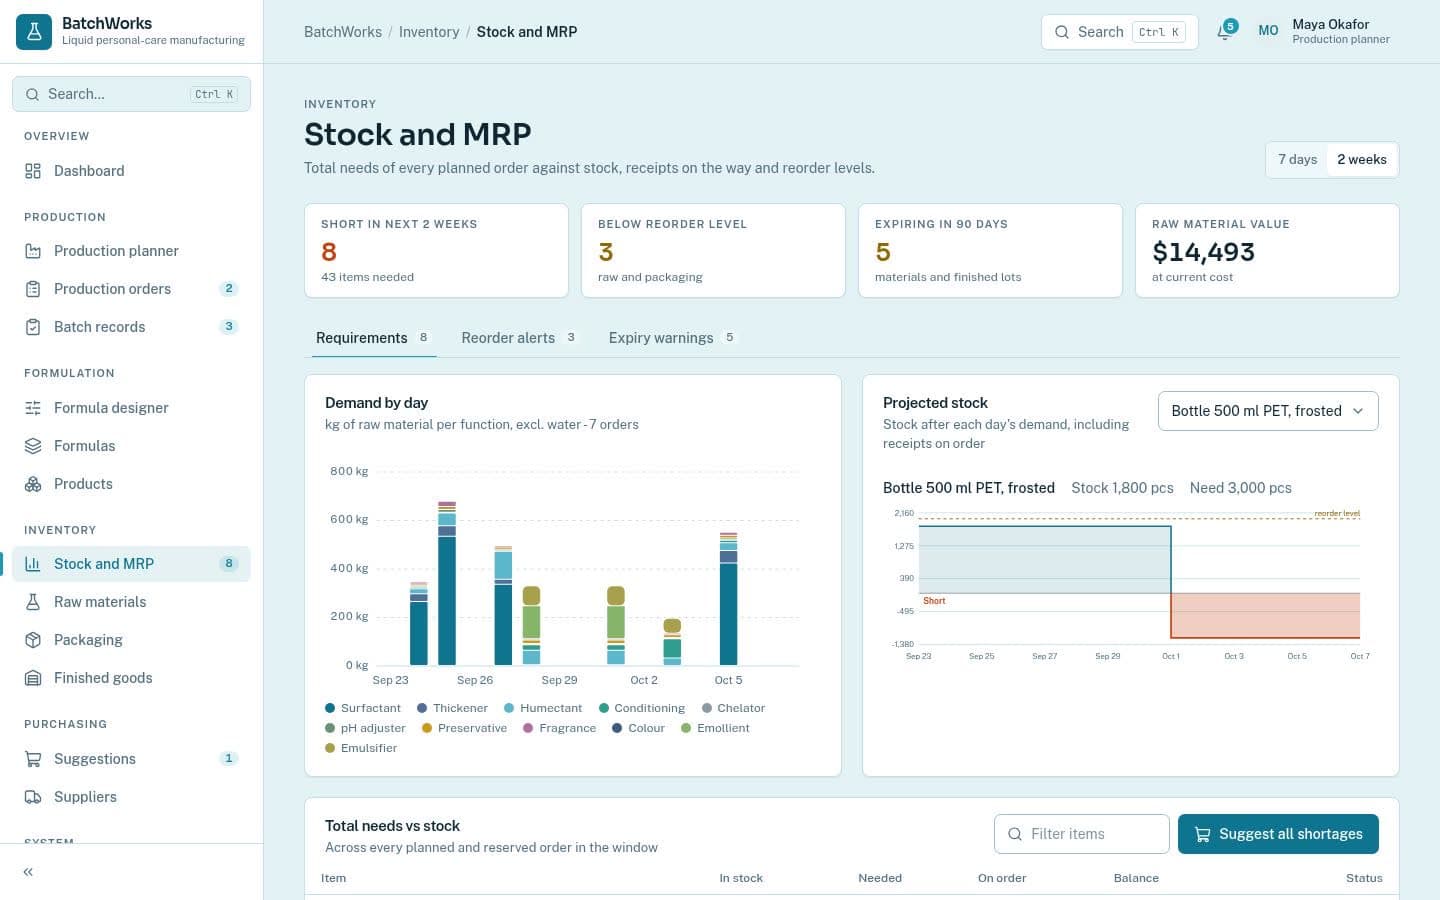Click the BatchWorks flask logo icon
Screen dimensions: 1440x900
tap(34, 32)
